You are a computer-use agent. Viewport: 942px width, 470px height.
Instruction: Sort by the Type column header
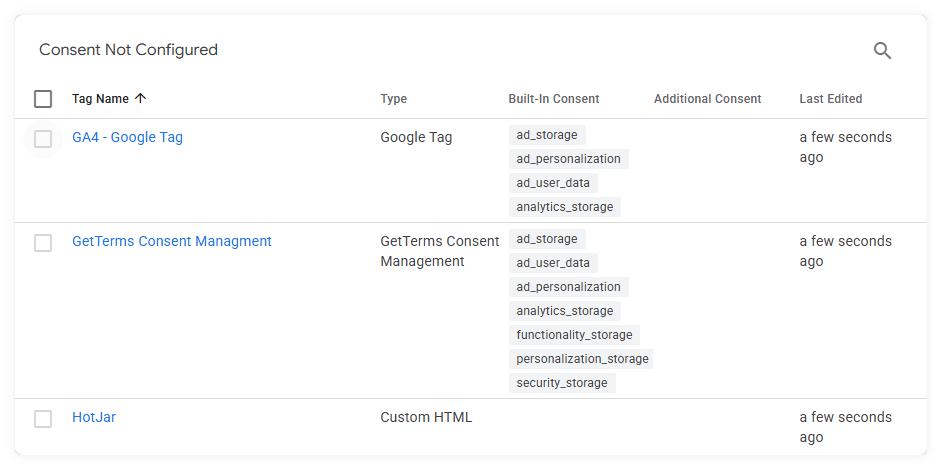tap(394, 99)
